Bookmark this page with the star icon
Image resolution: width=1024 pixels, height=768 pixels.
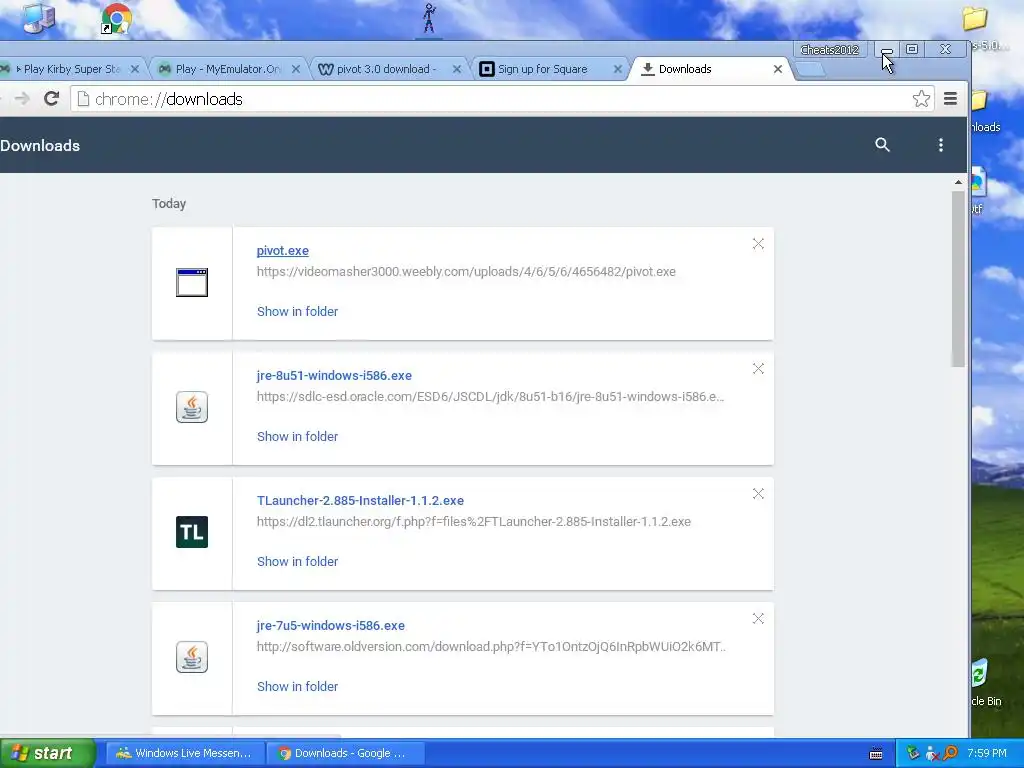(921, 99)
